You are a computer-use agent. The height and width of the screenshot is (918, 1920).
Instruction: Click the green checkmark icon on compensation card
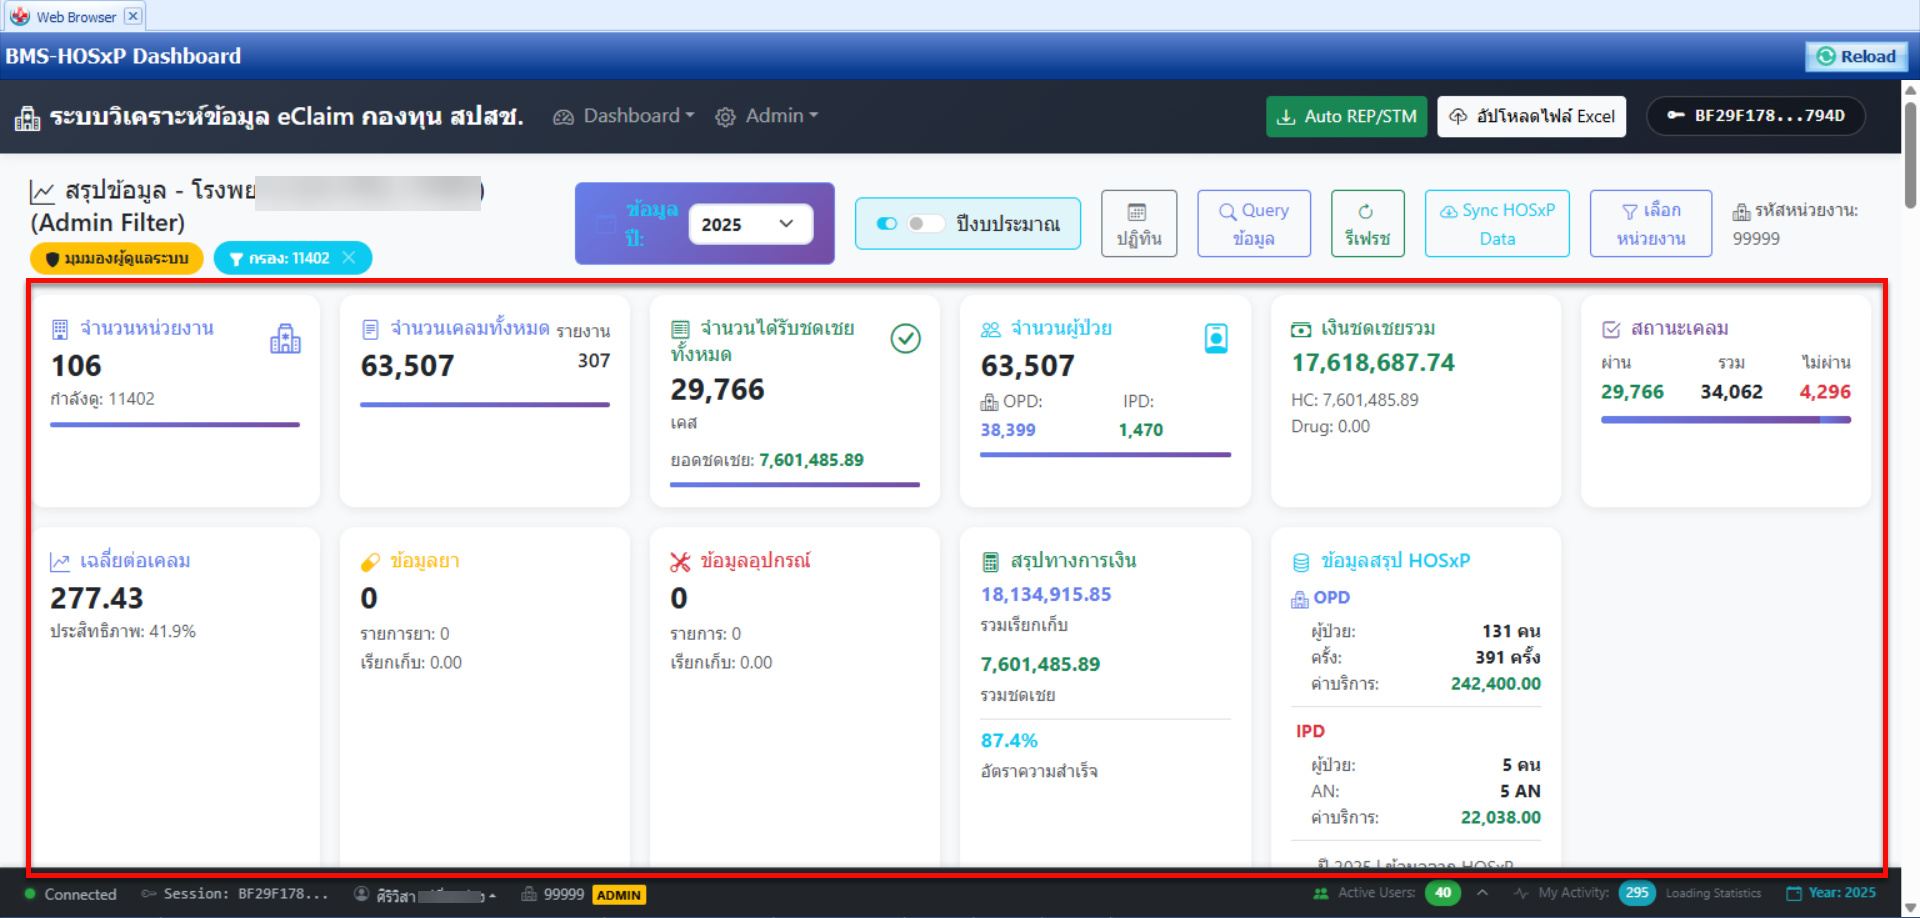905,339
